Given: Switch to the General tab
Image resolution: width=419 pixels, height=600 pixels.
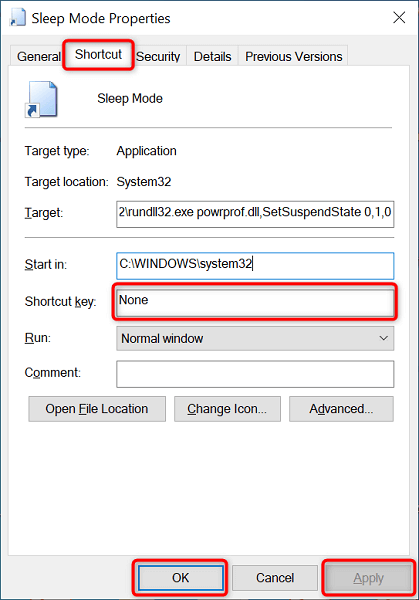Looking at the screenshot, I should pos(38,57).
